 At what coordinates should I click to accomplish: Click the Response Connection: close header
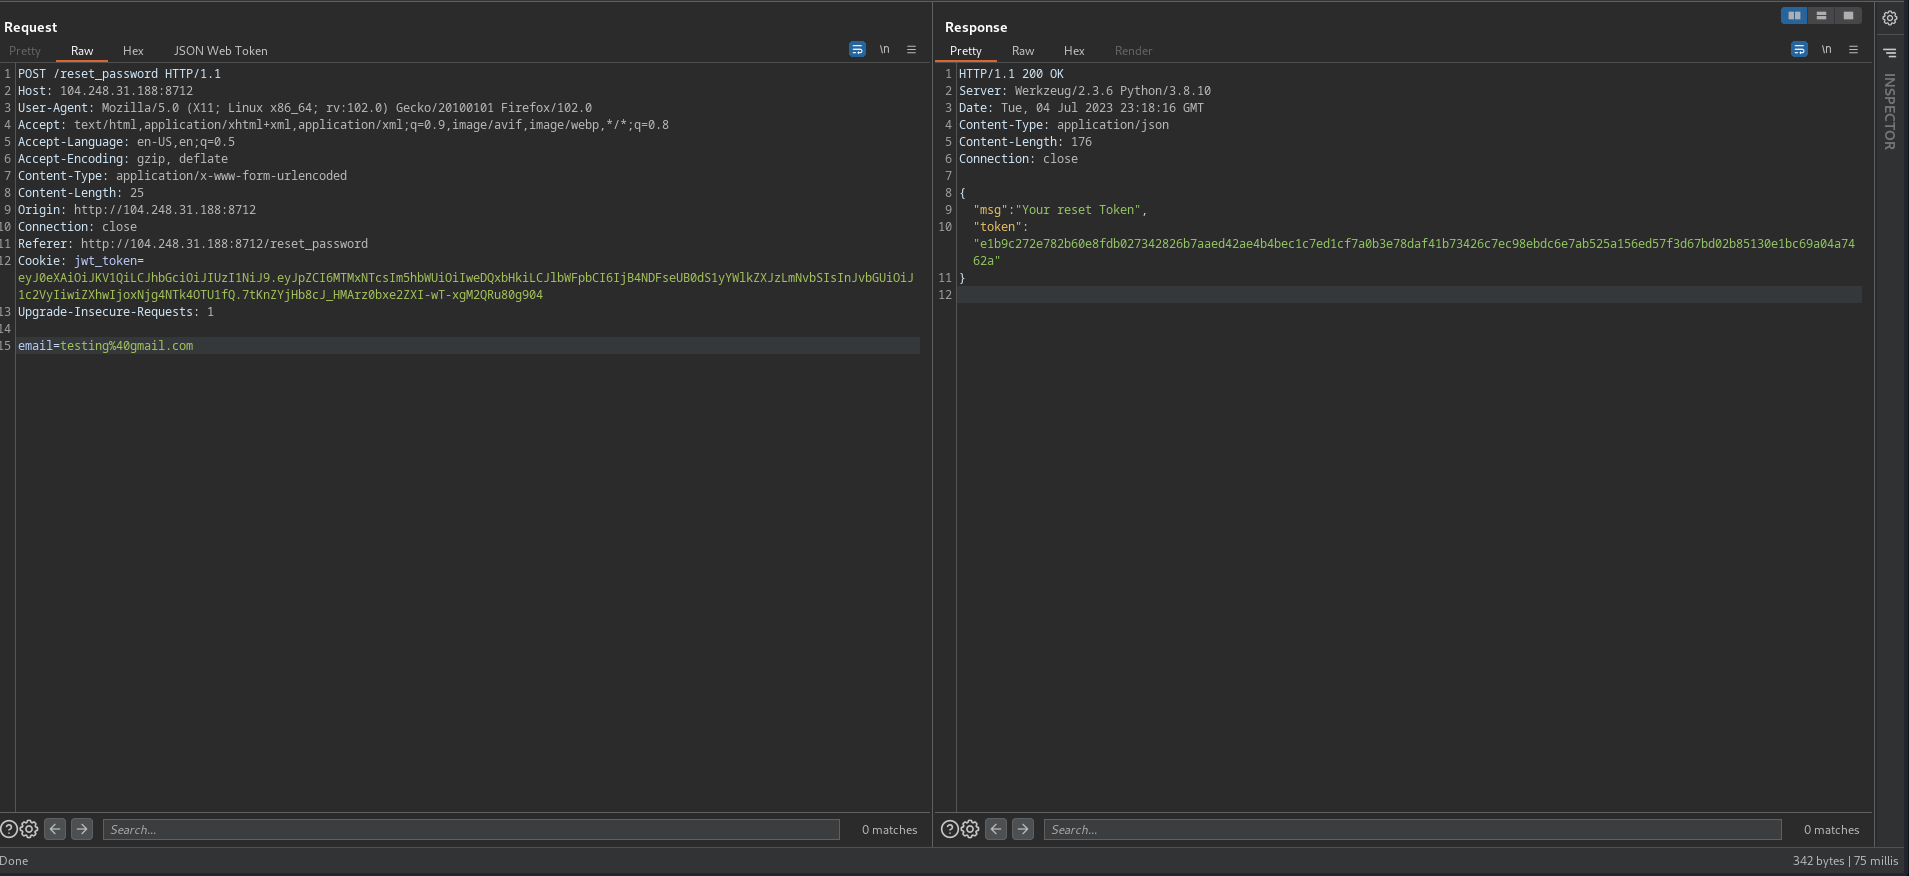1018,159
